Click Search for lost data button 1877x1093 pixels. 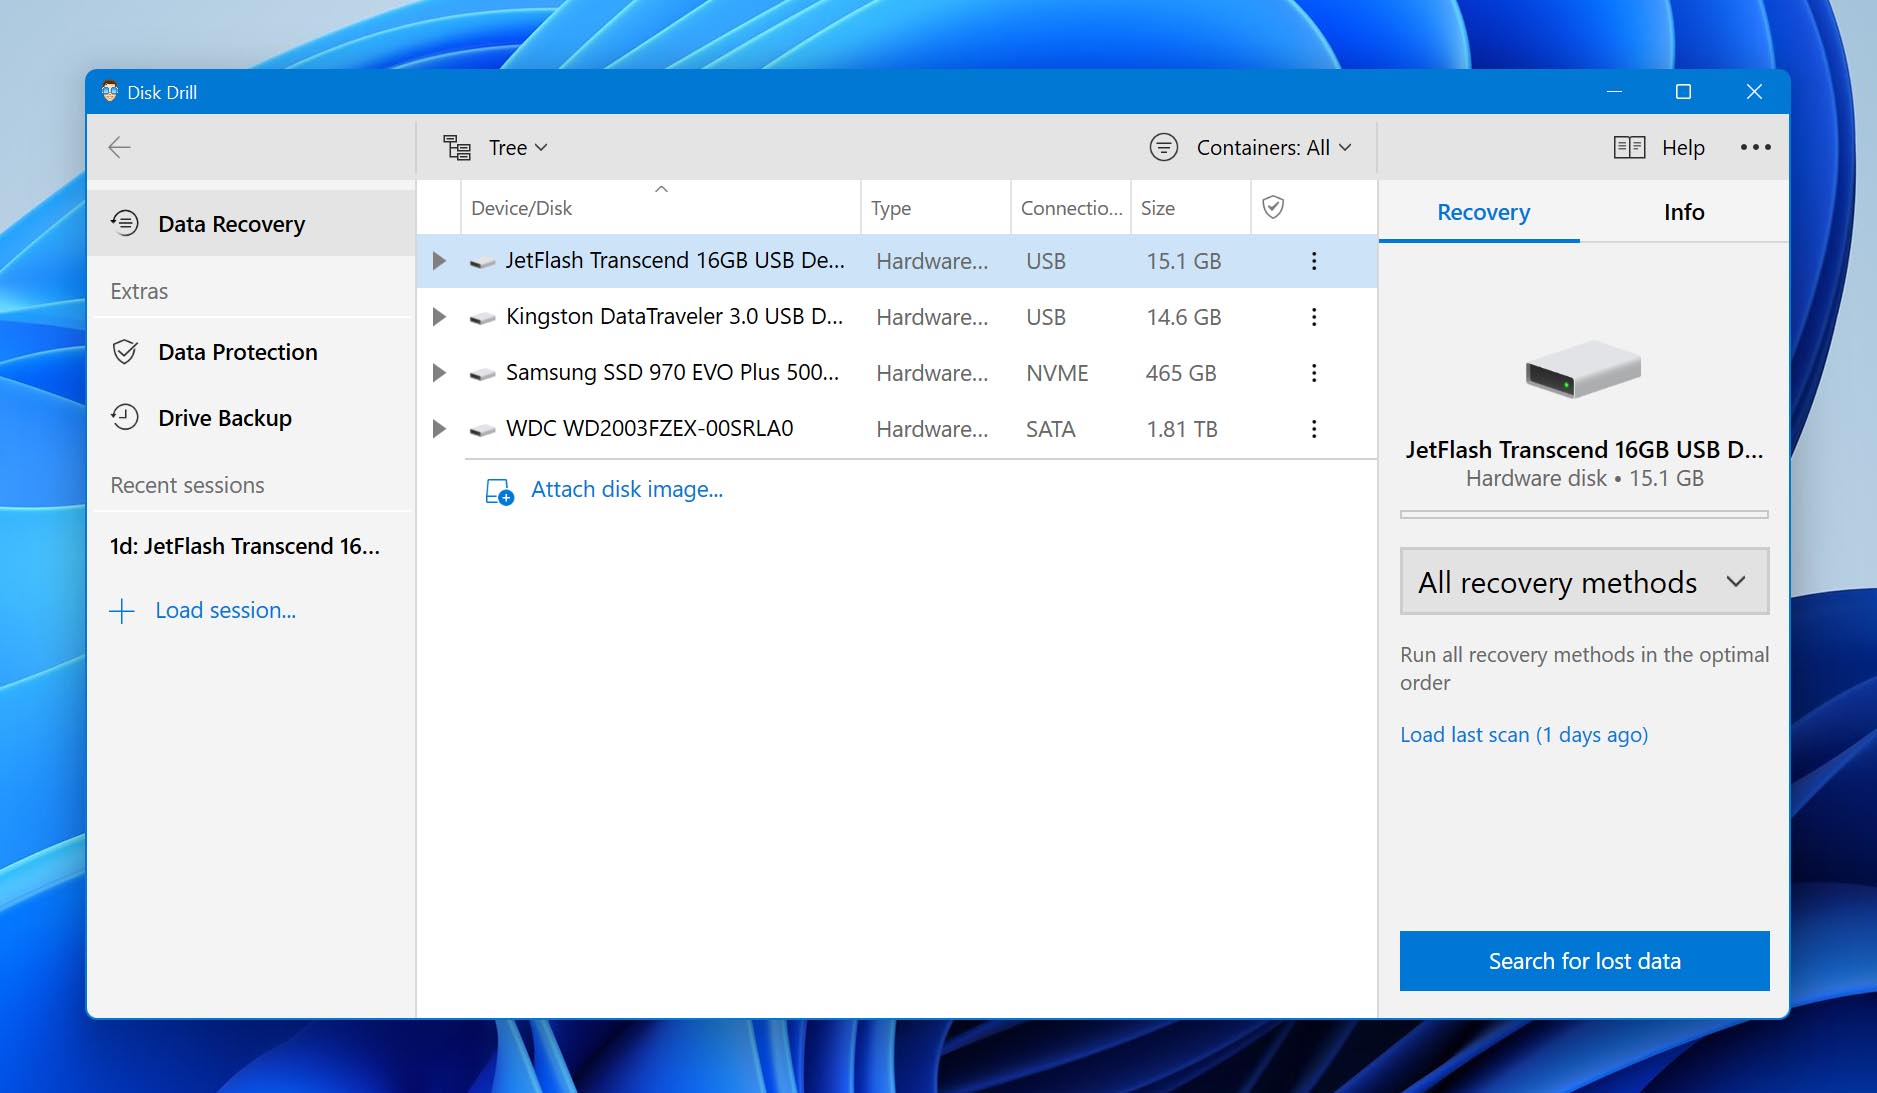(x=1584, y=961)
